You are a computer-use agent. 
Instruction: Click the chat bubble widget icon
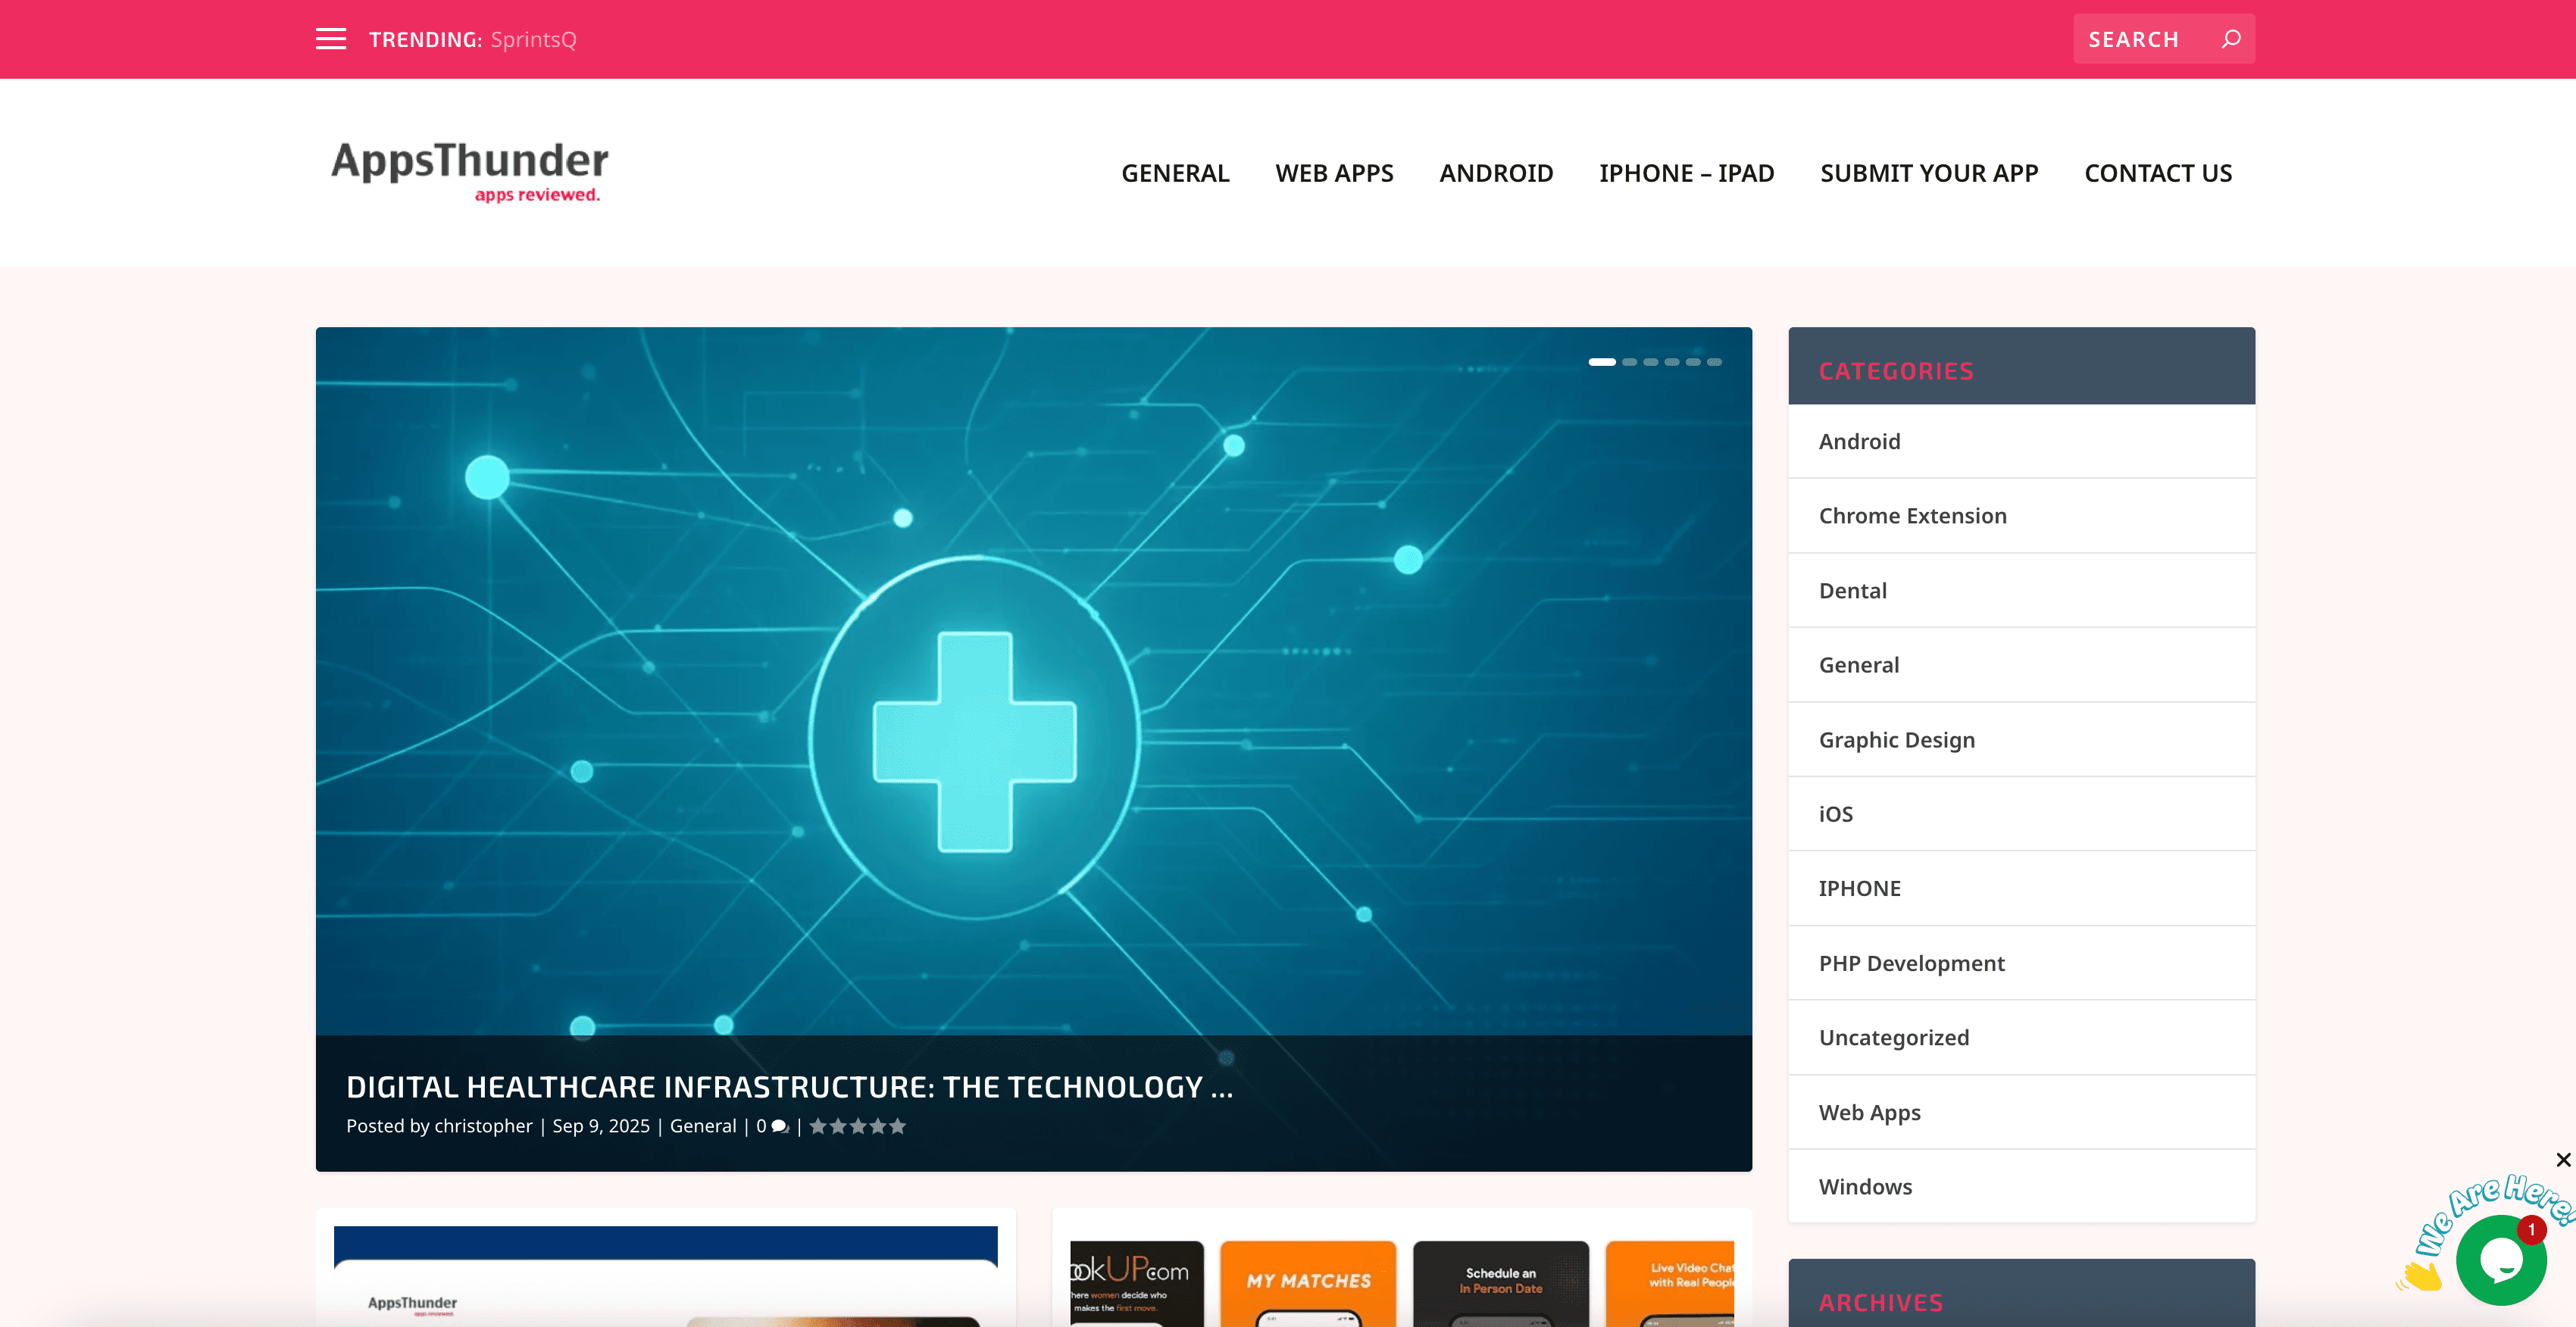pyautogui.click(x=2501, y=1260)
